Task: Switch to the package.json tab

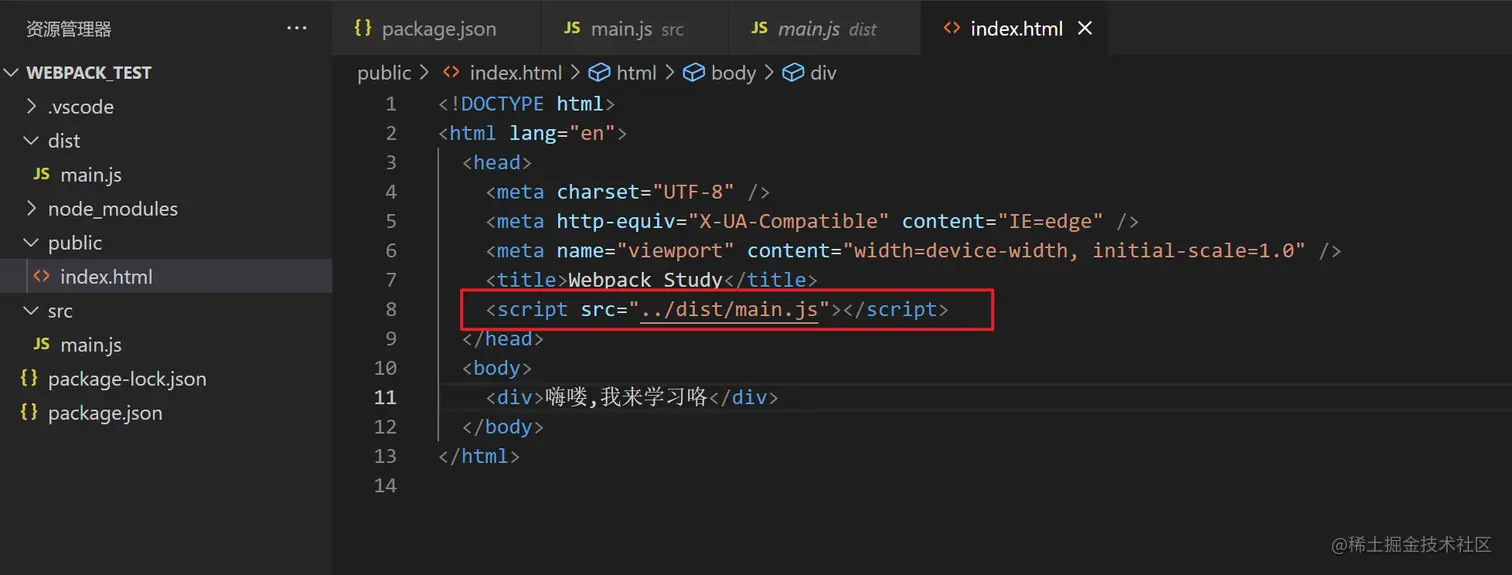Action: tap(438, 28)
